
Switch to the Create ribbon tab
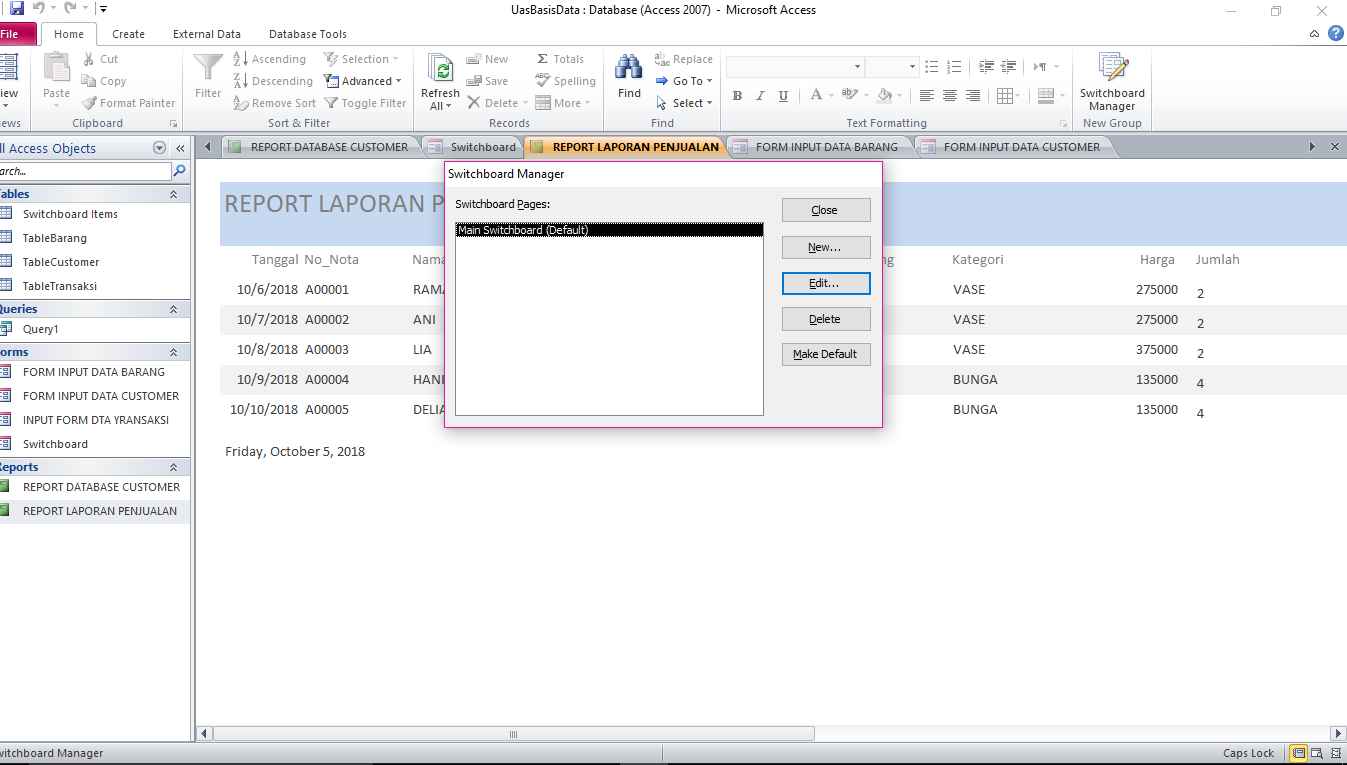click(128, 33)
